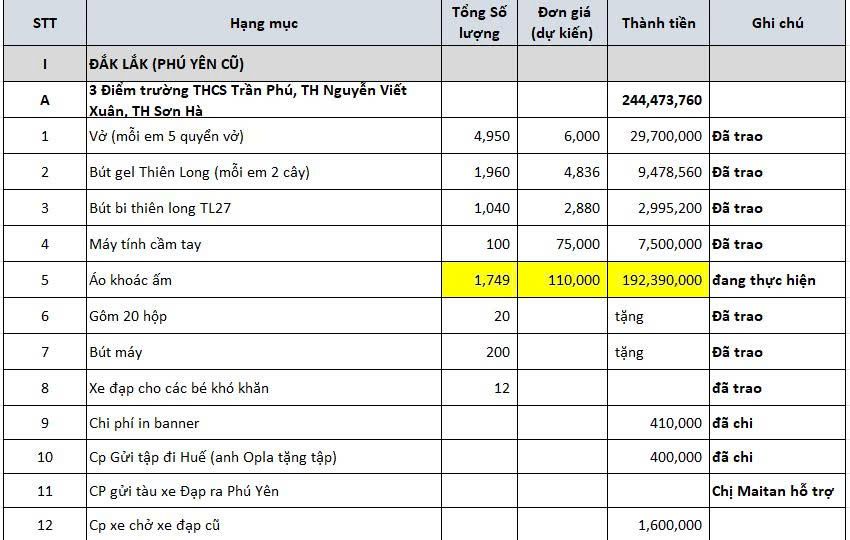Select the yellow cell with 192,390,000

658,280
